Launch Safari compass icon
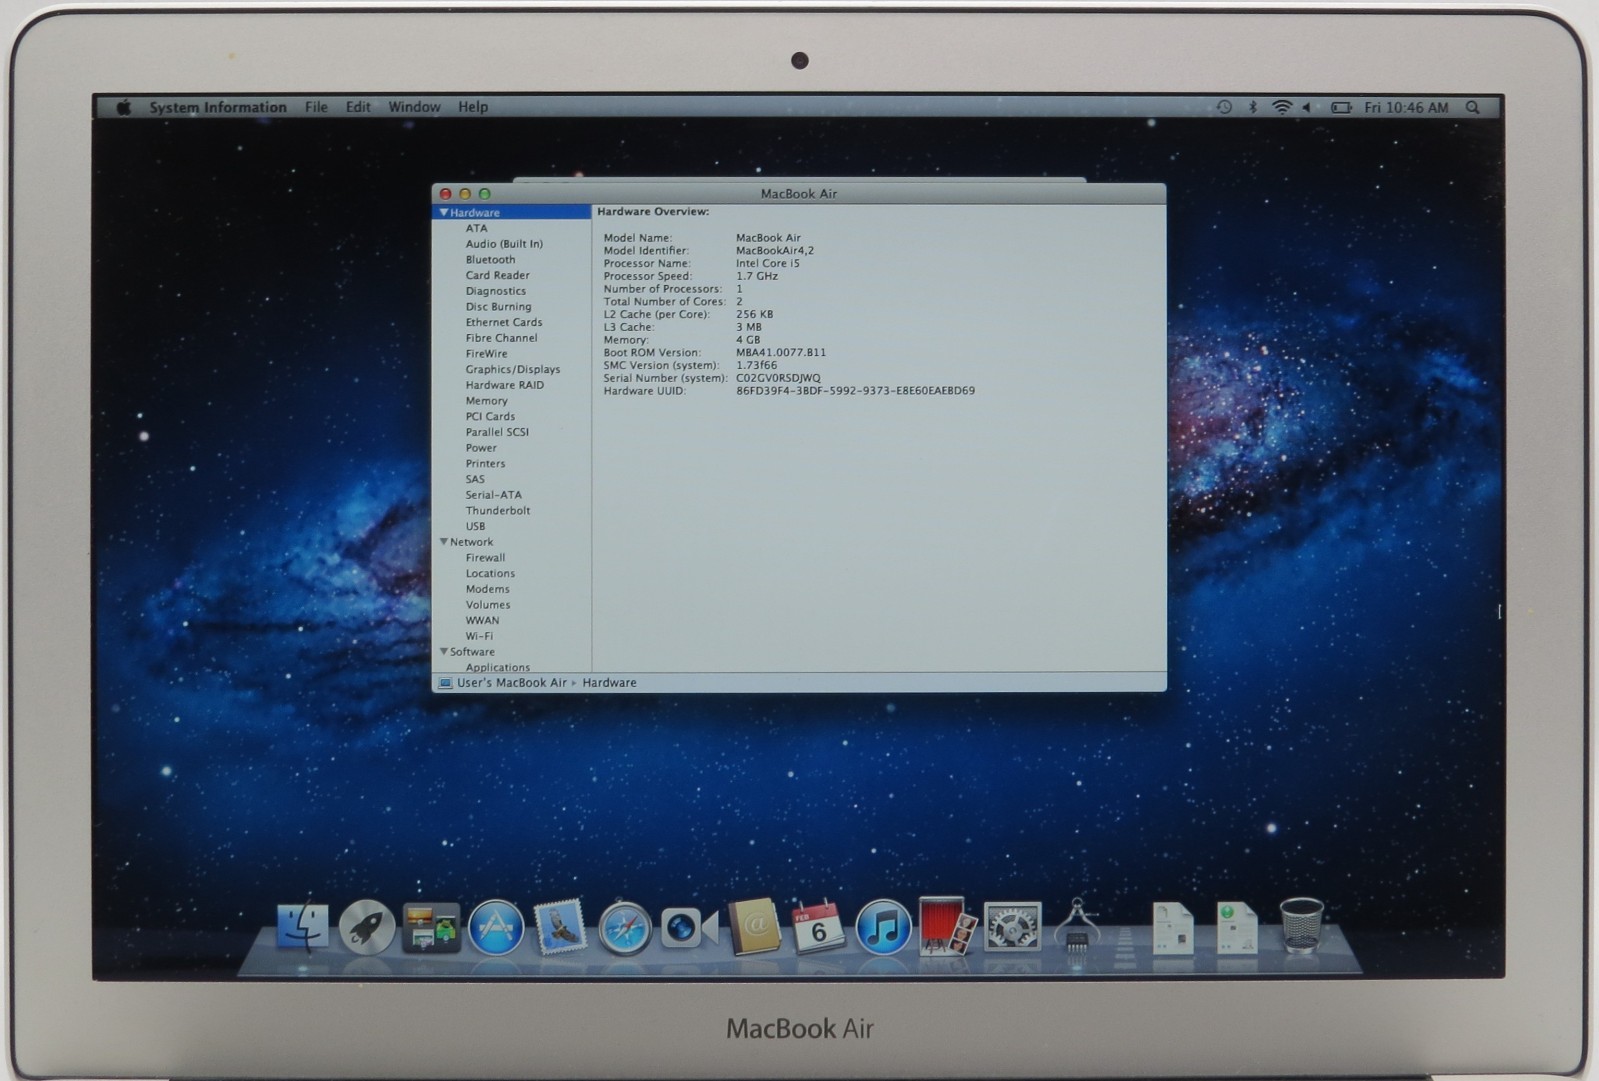 [x=625, y=928]
